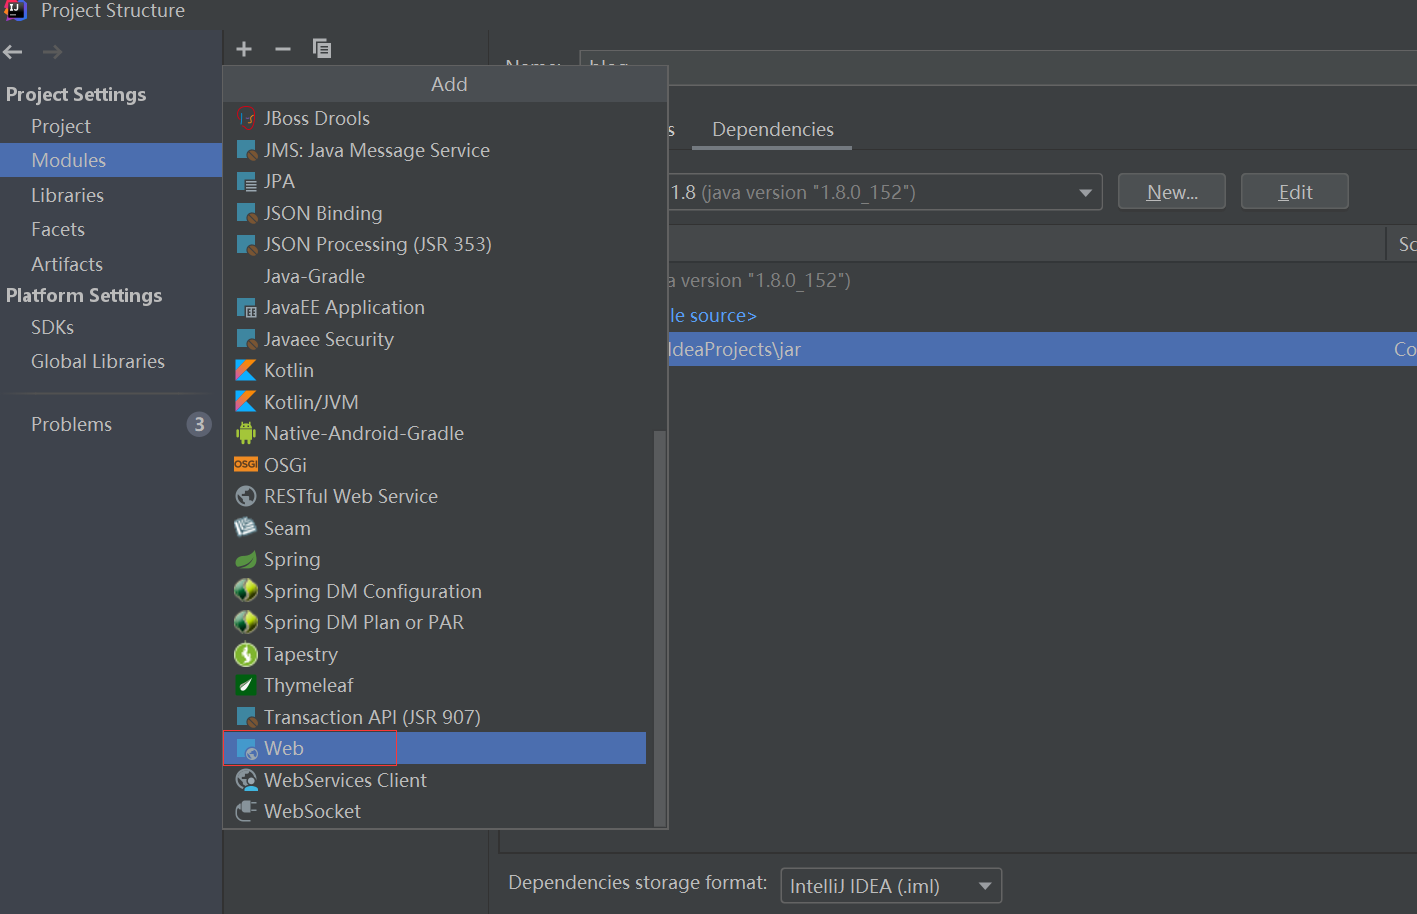
Task: Click the Tapestry globe icon
Action: click(x=246, y=654)
